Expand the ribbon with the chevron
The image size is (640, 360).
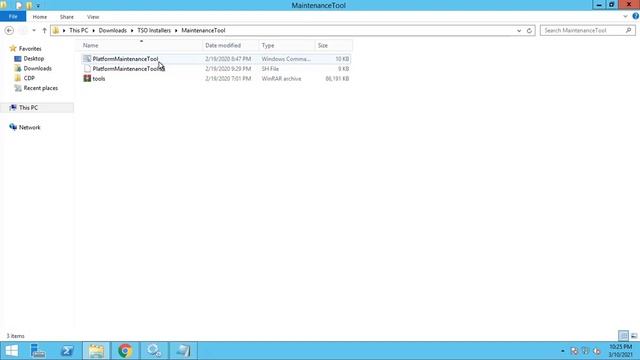tap(625, 17)
